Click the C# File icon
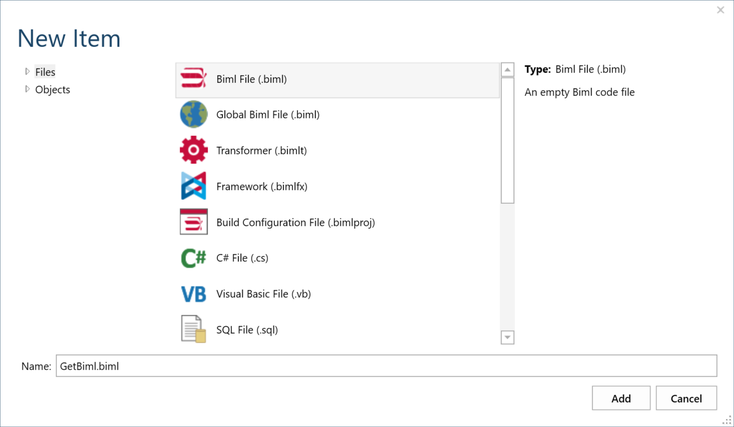The width and height of the screenshot is (734, 427). (193, 258)
